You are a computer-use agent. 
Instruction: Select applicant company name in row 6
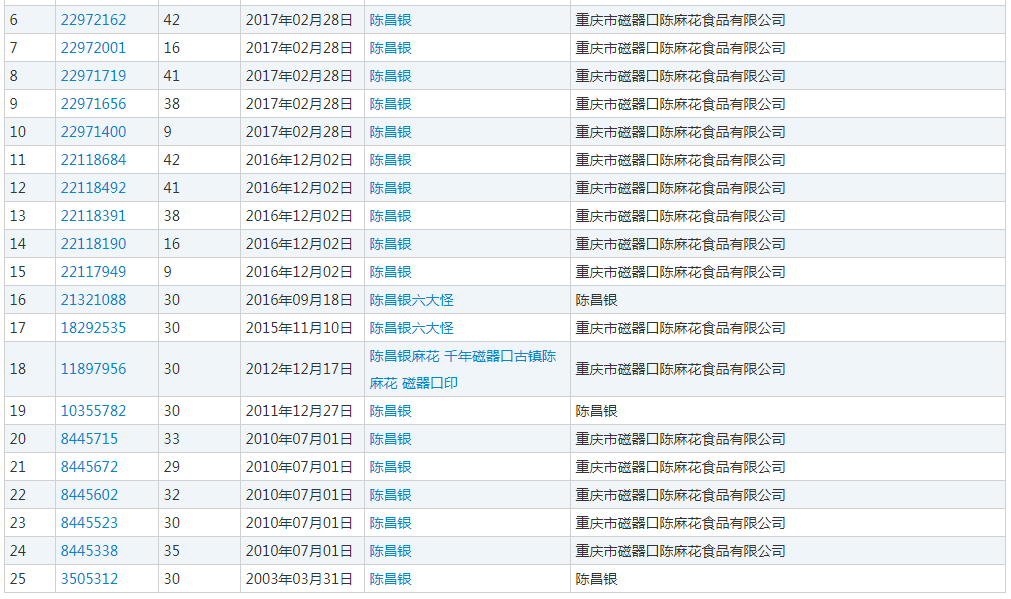(x=680, y=20)
